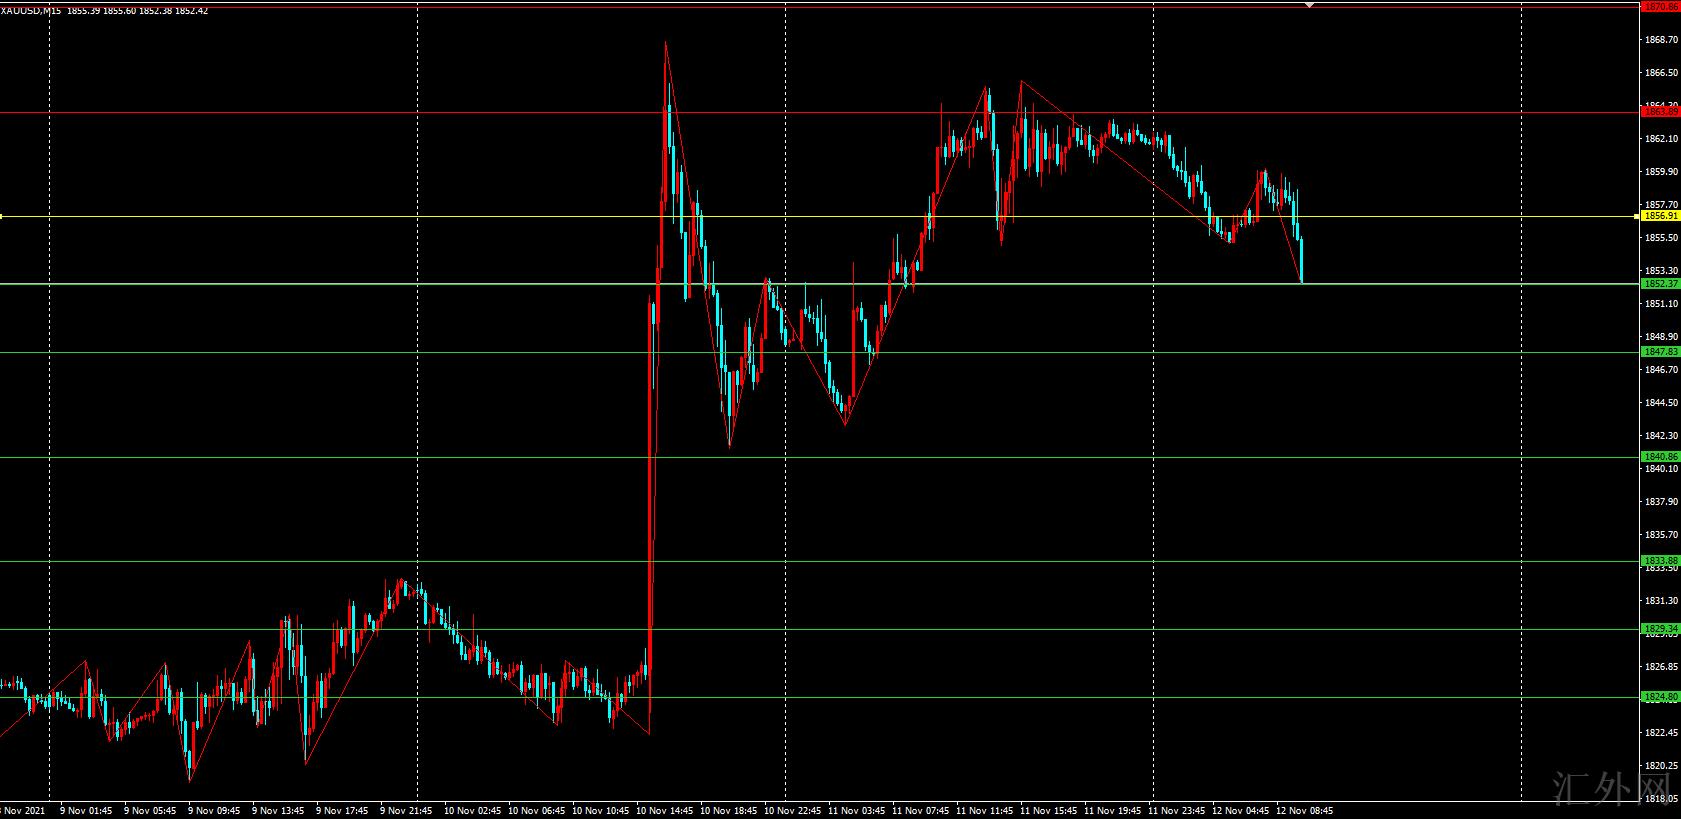Click the 1866.50 price scale value
This screenshot has width=1681, height=819.
[1661, 73]
